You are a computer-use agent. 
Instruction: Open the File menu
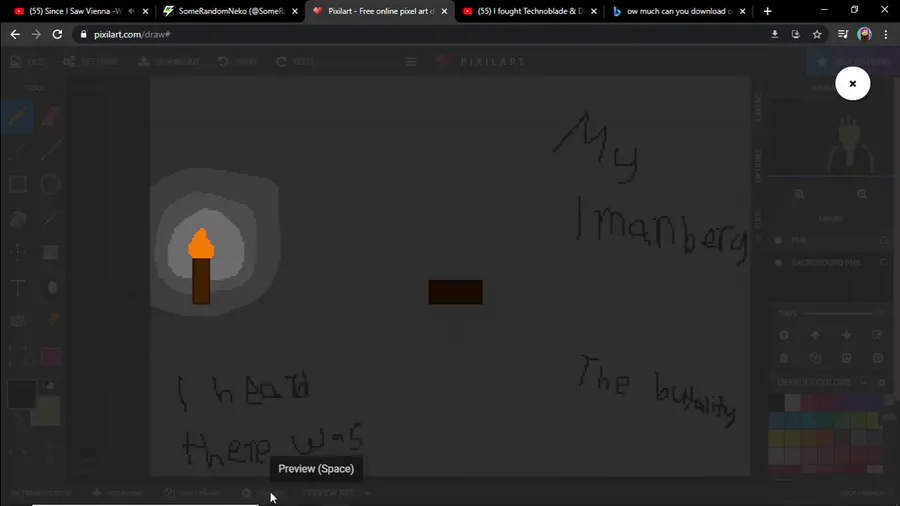click(27, 61)
